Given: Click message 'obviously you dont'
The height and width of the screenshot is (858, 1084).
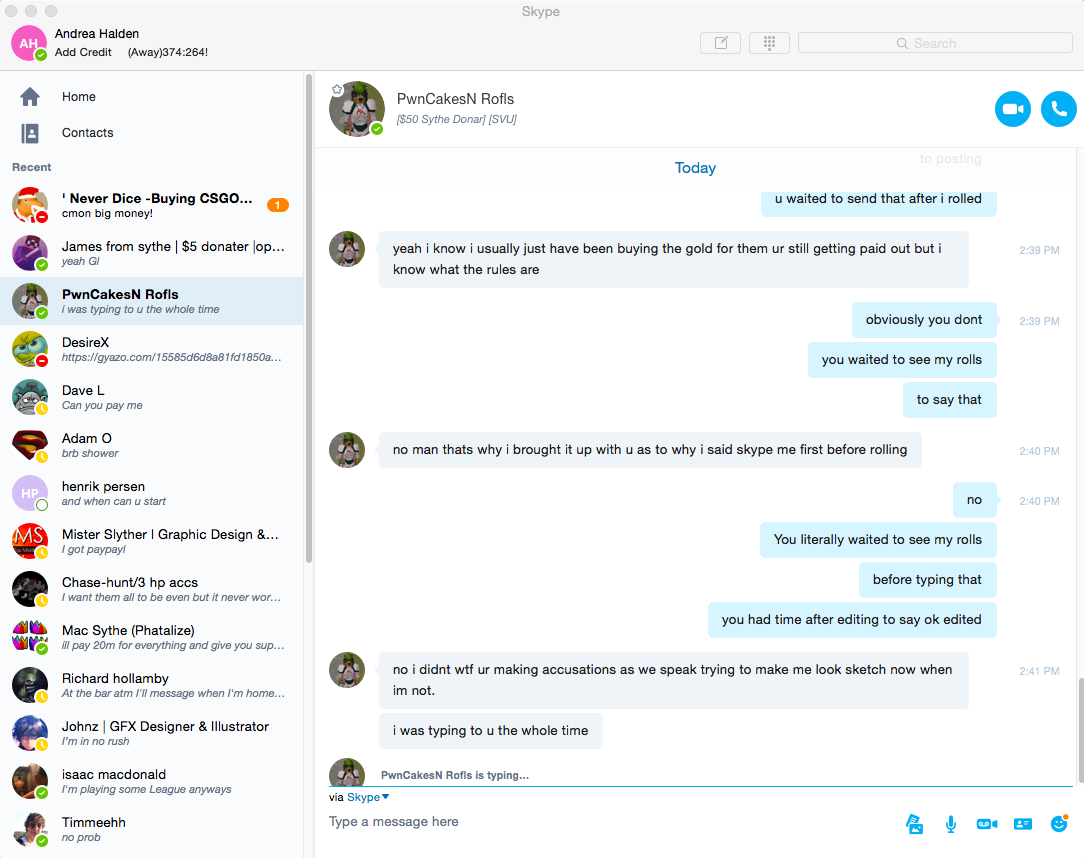Looking at the screenshot, I should (x=924, y=320).
